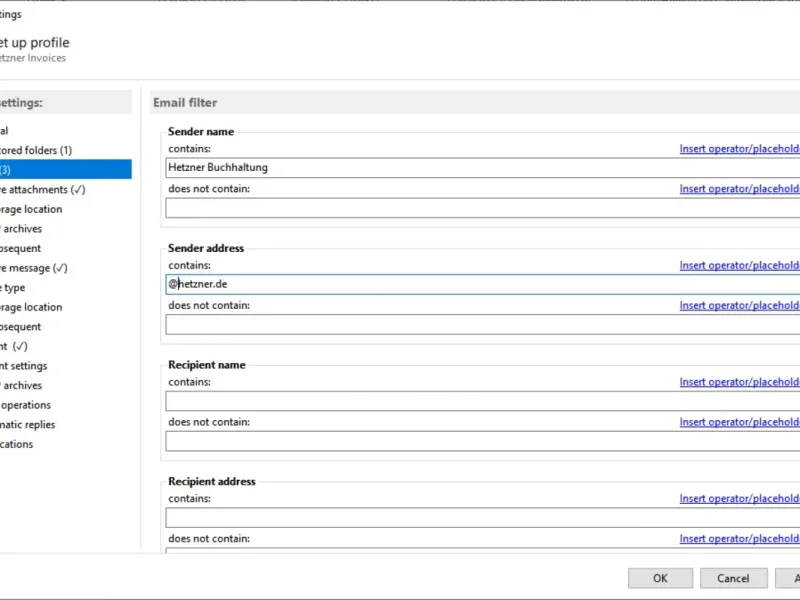Select the file operations sidebar entry
The height and width of the screenshot is (600, 800).
[25, 405]
